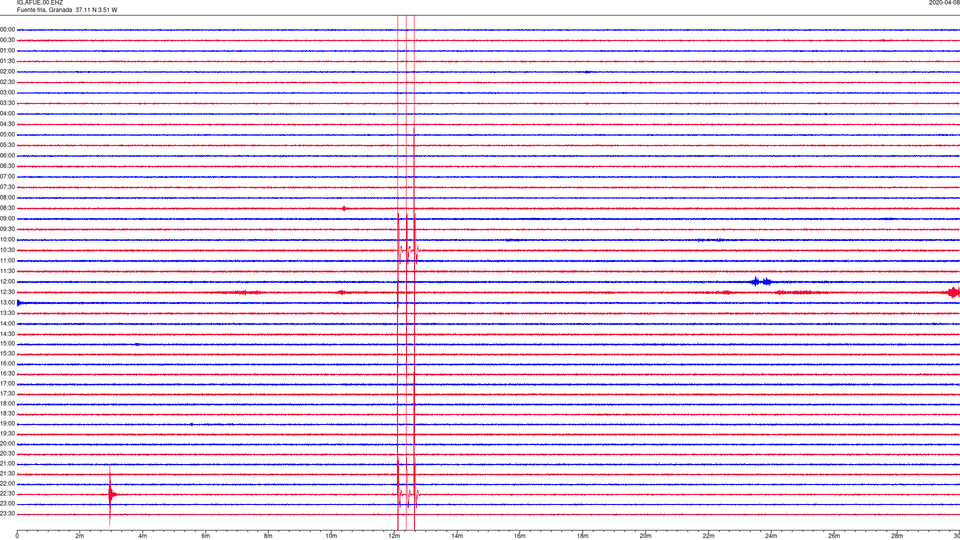The image size is (960, 540).
Task: Click the 14m tick label on time axis
Action: click(457, 536)
